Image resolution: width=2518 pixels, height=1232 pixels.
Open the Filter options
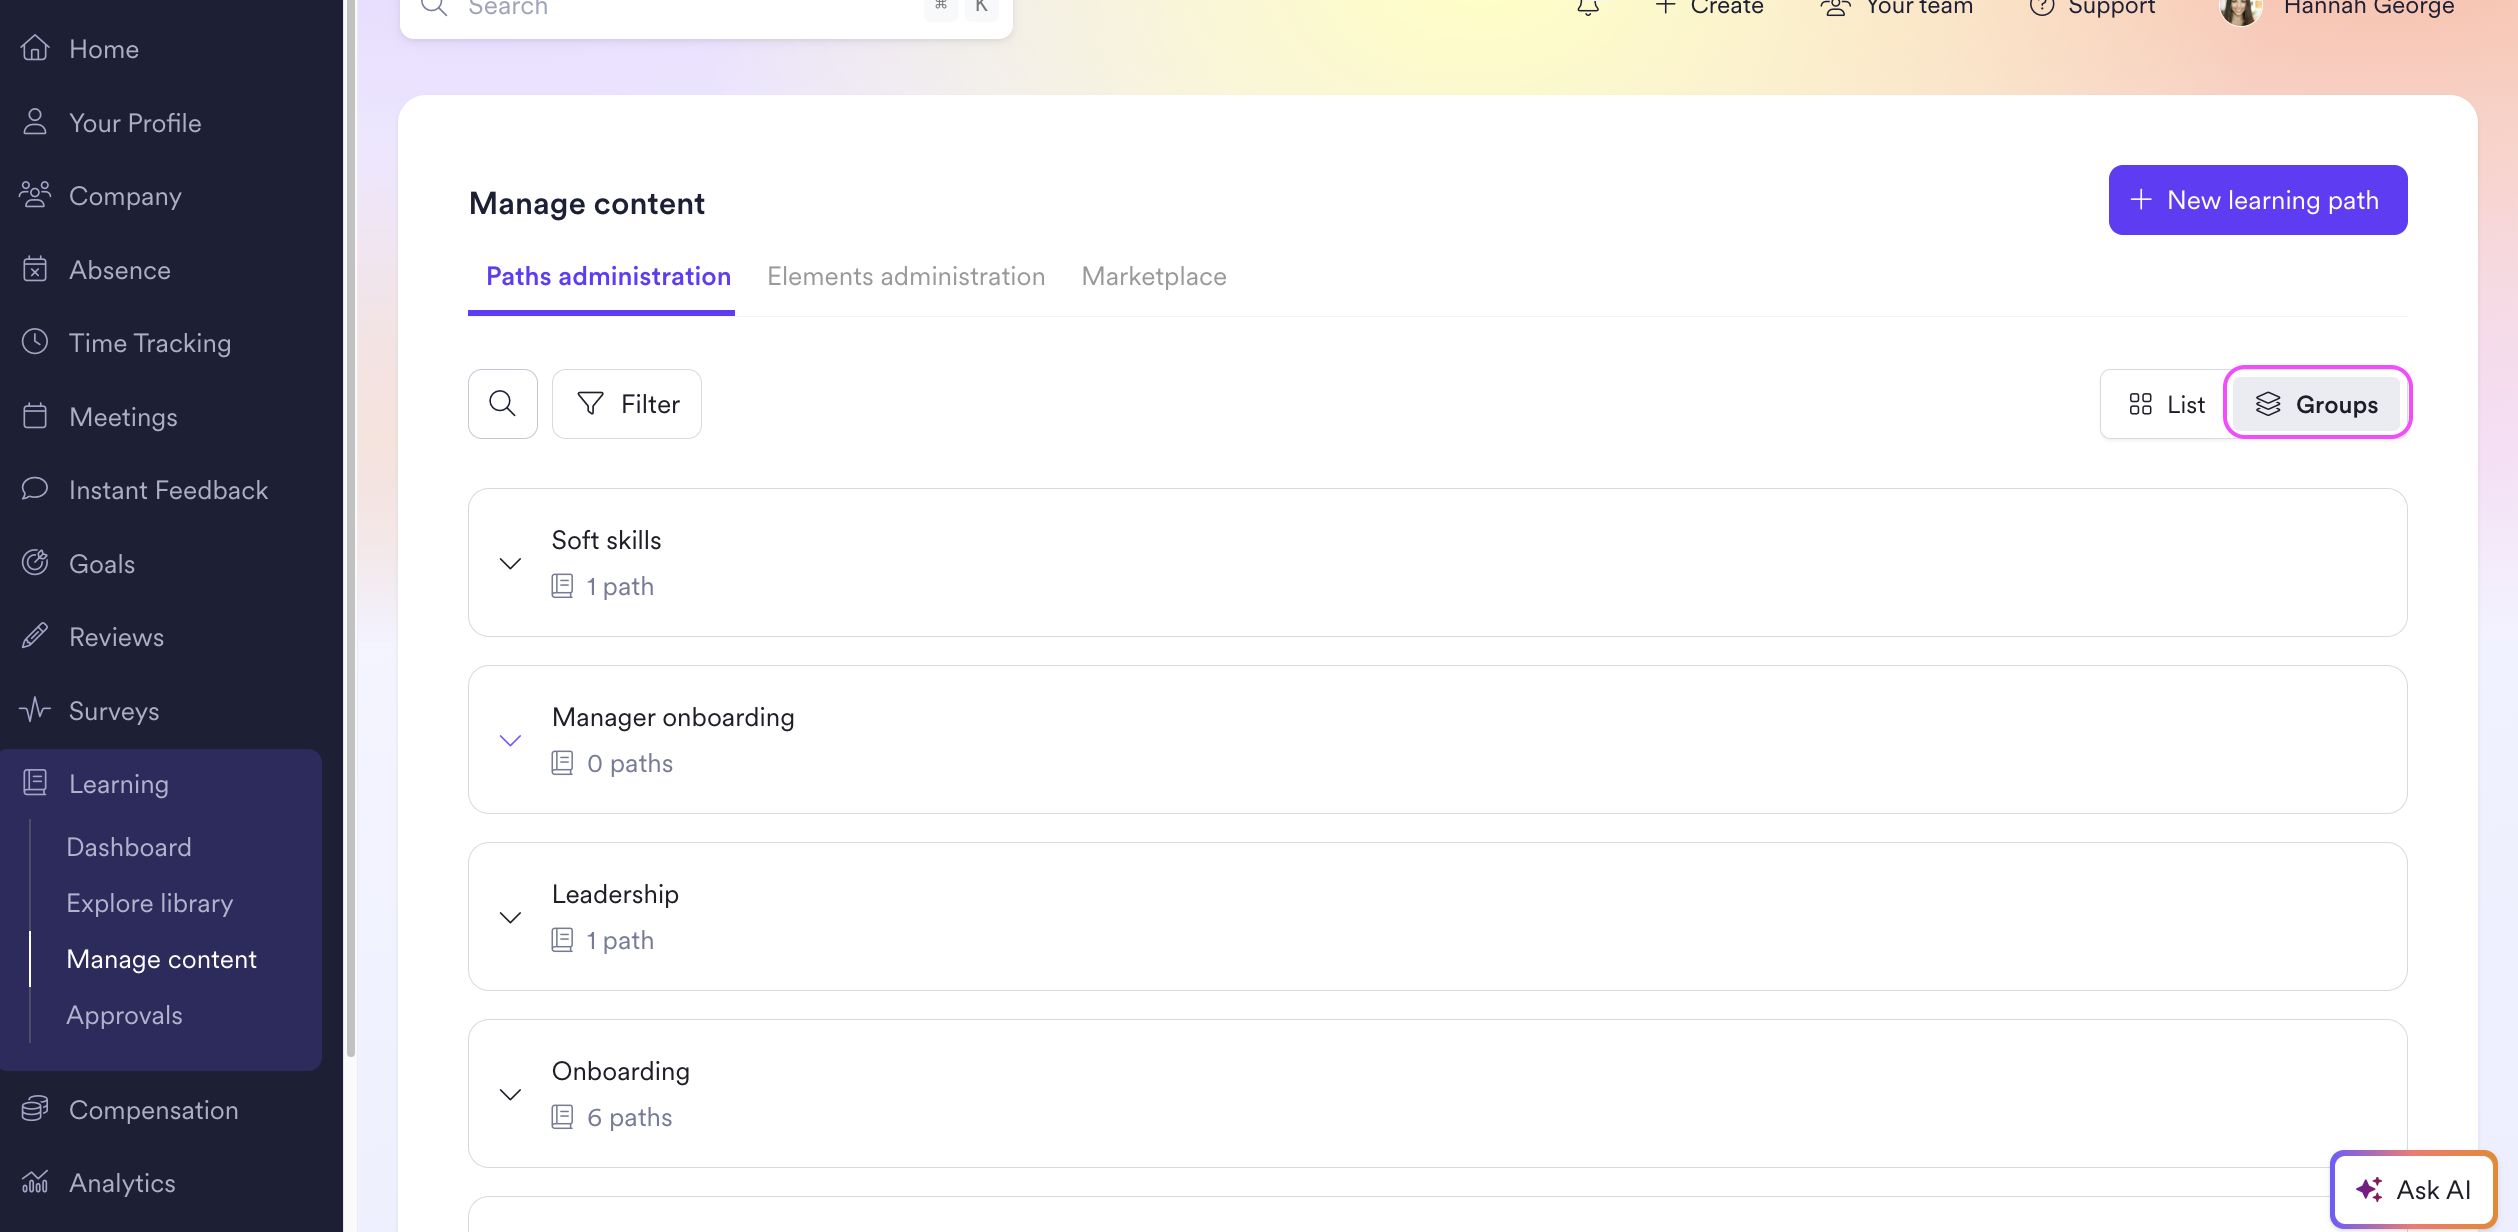click(627, 404)
